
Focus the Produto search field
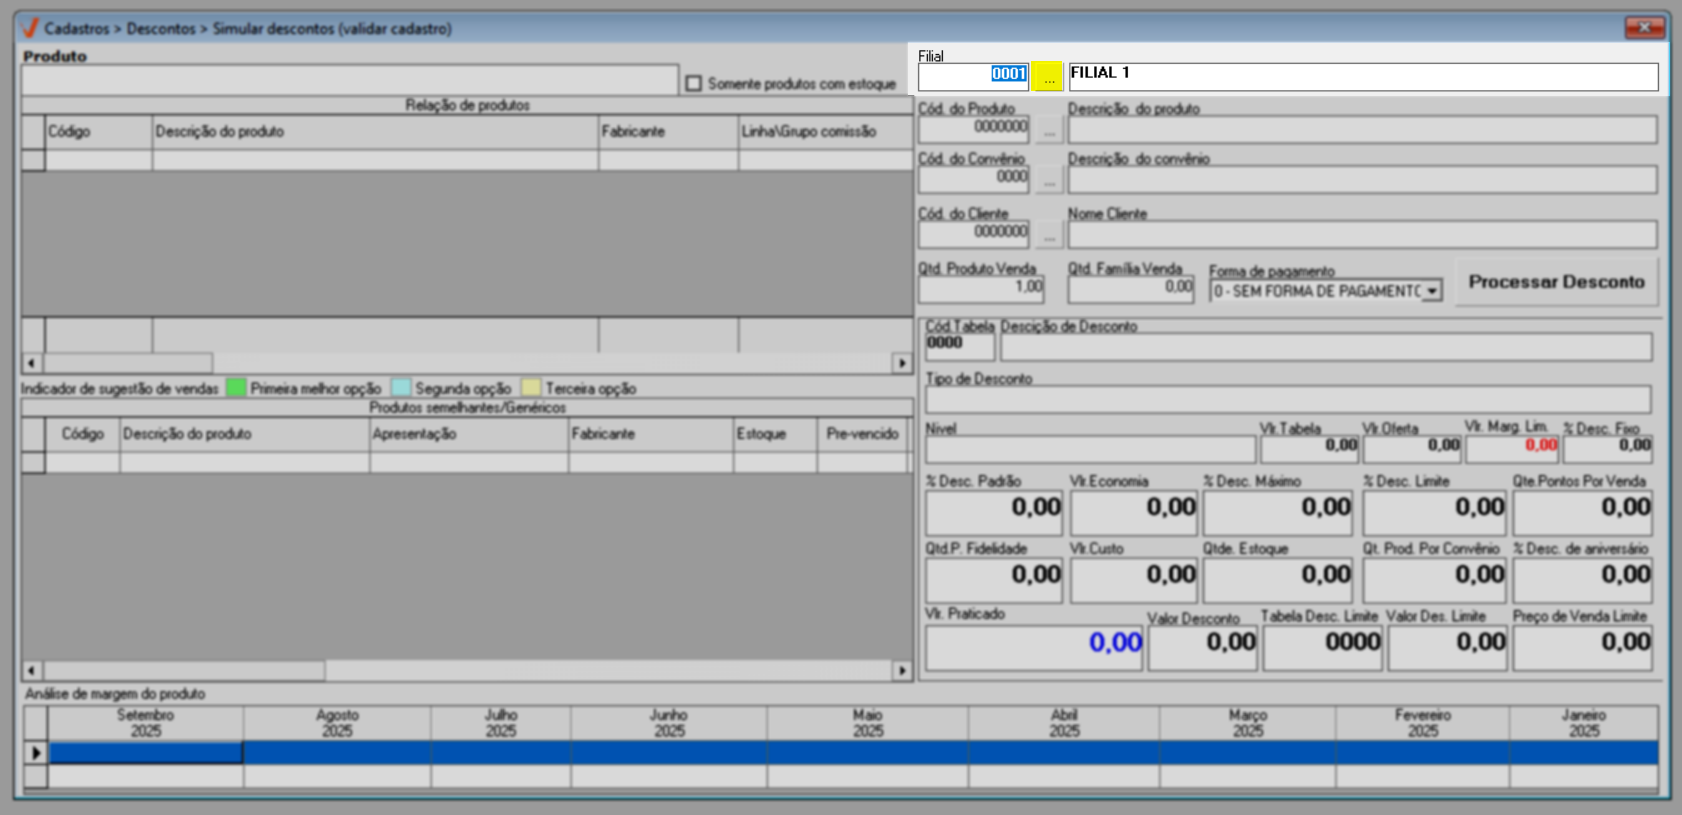(350, 81)
